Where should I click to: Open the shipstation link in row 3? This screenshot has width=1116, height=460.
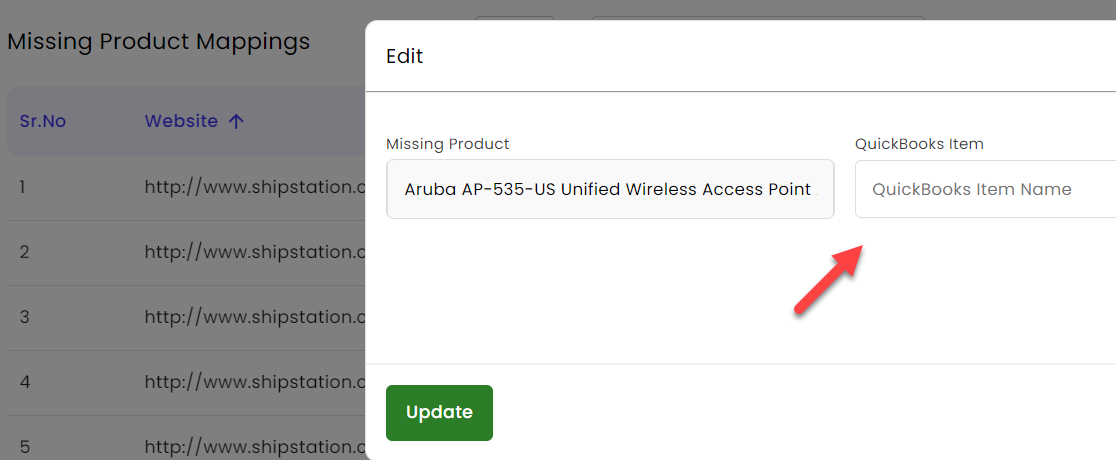tap(255, 317)
